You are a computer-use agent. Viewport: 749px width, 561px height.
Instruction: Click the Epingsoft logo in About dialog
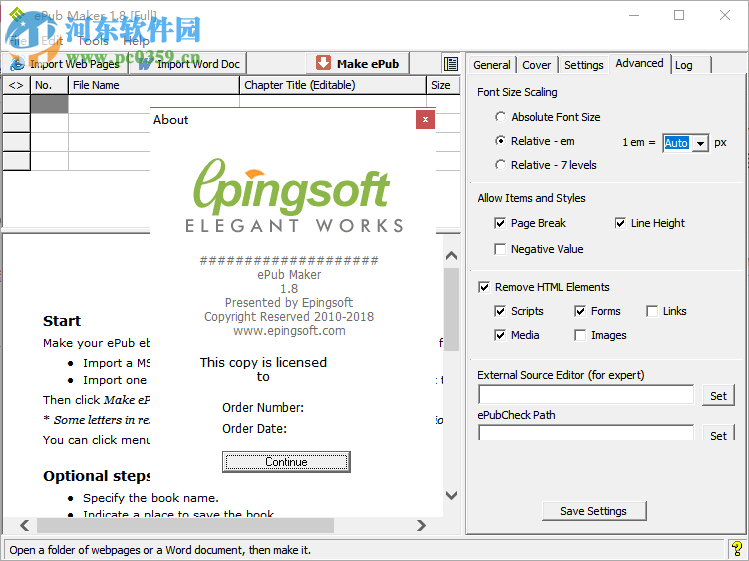point(292,195)
